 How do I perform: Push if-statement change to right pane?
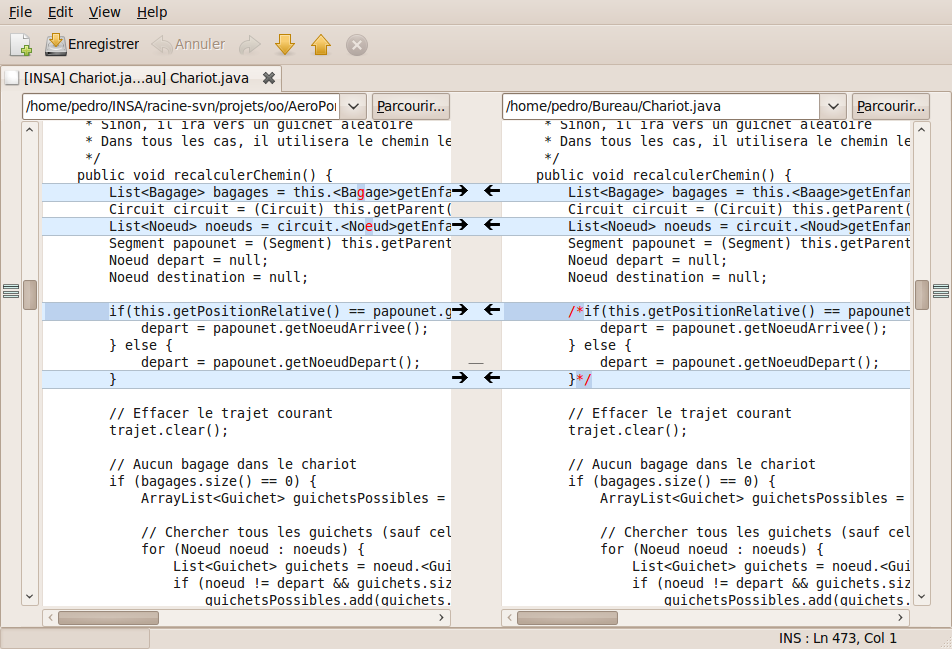coord(460,311)
